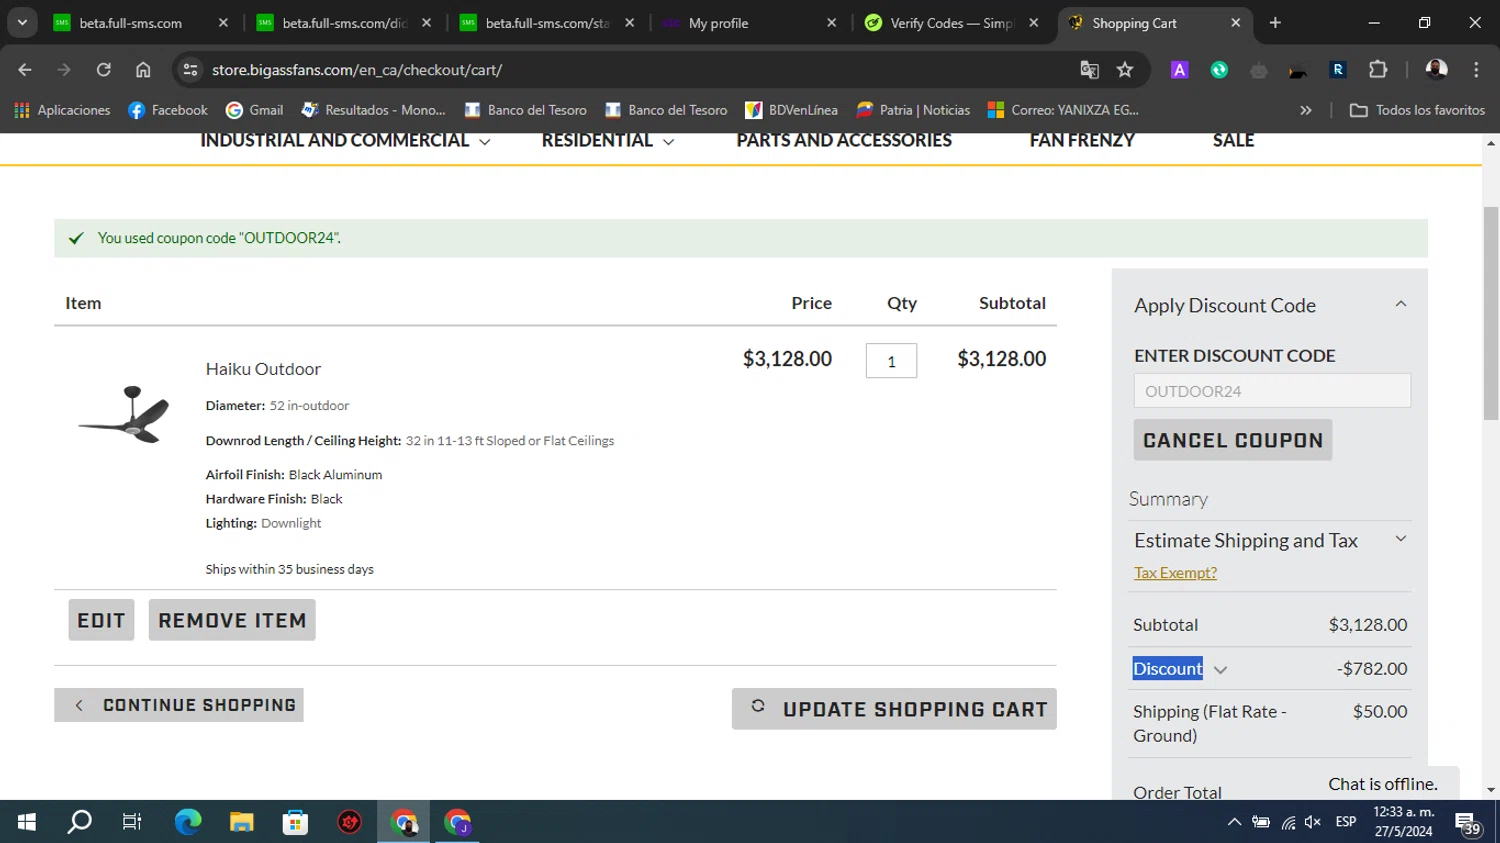Screen dimensions: 1500x843
Task: Click Update Shopping Cart button
Action: pyautogui.click(x=894, y=709)
